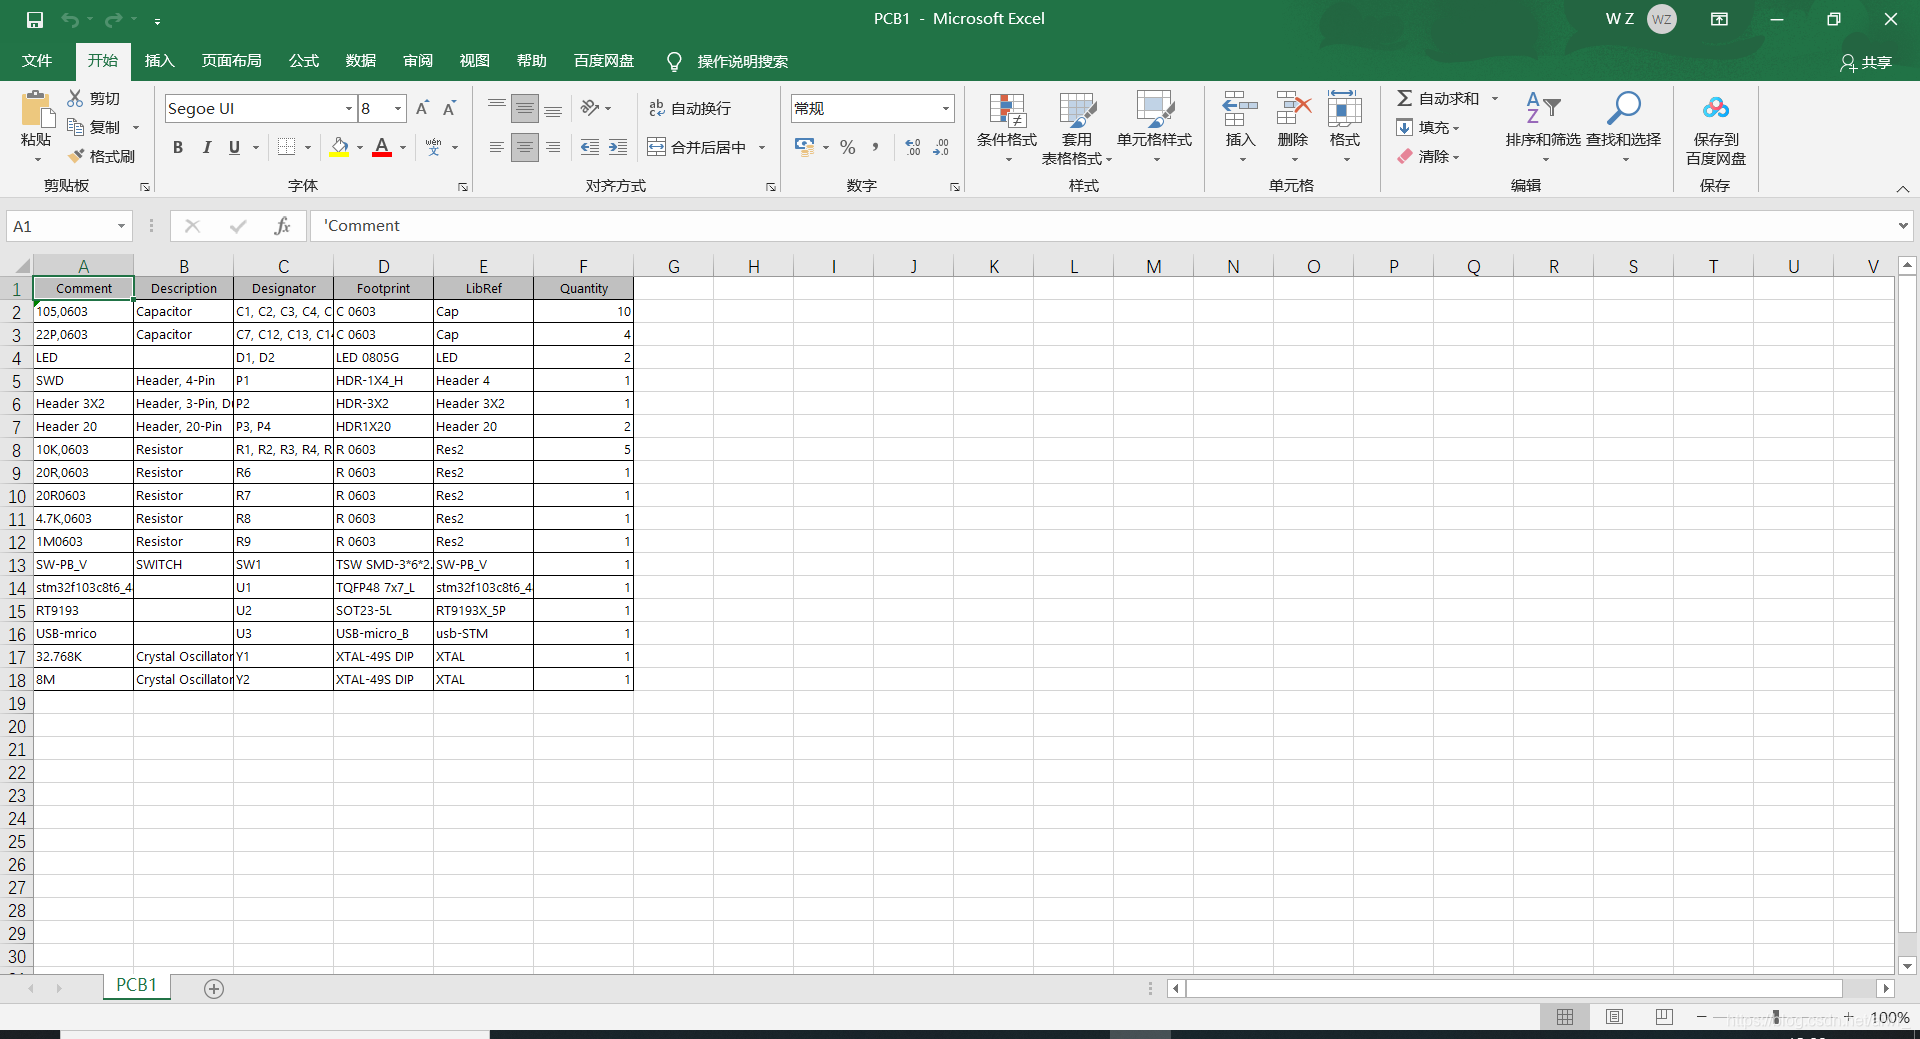Image resolution: width=1920 pixels, height=1039 pixels.
Task: Click Cell Styles 单元格样式 button
Action: [x=1155, y=128]
